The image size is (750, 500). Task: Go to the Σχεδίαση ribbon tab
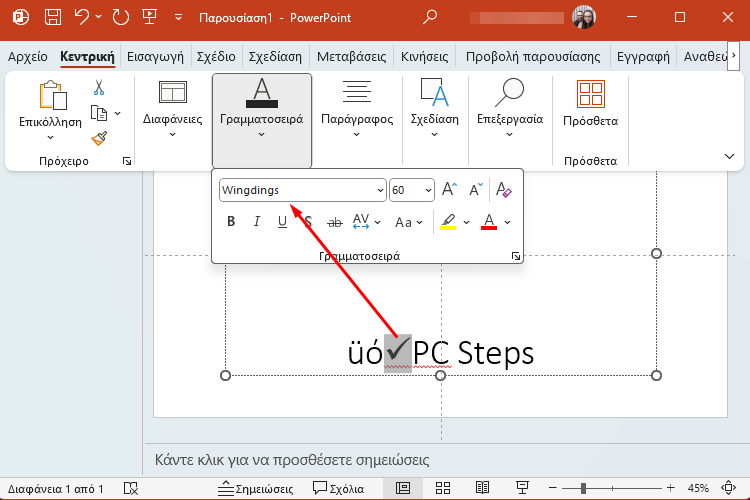(275, 56)
